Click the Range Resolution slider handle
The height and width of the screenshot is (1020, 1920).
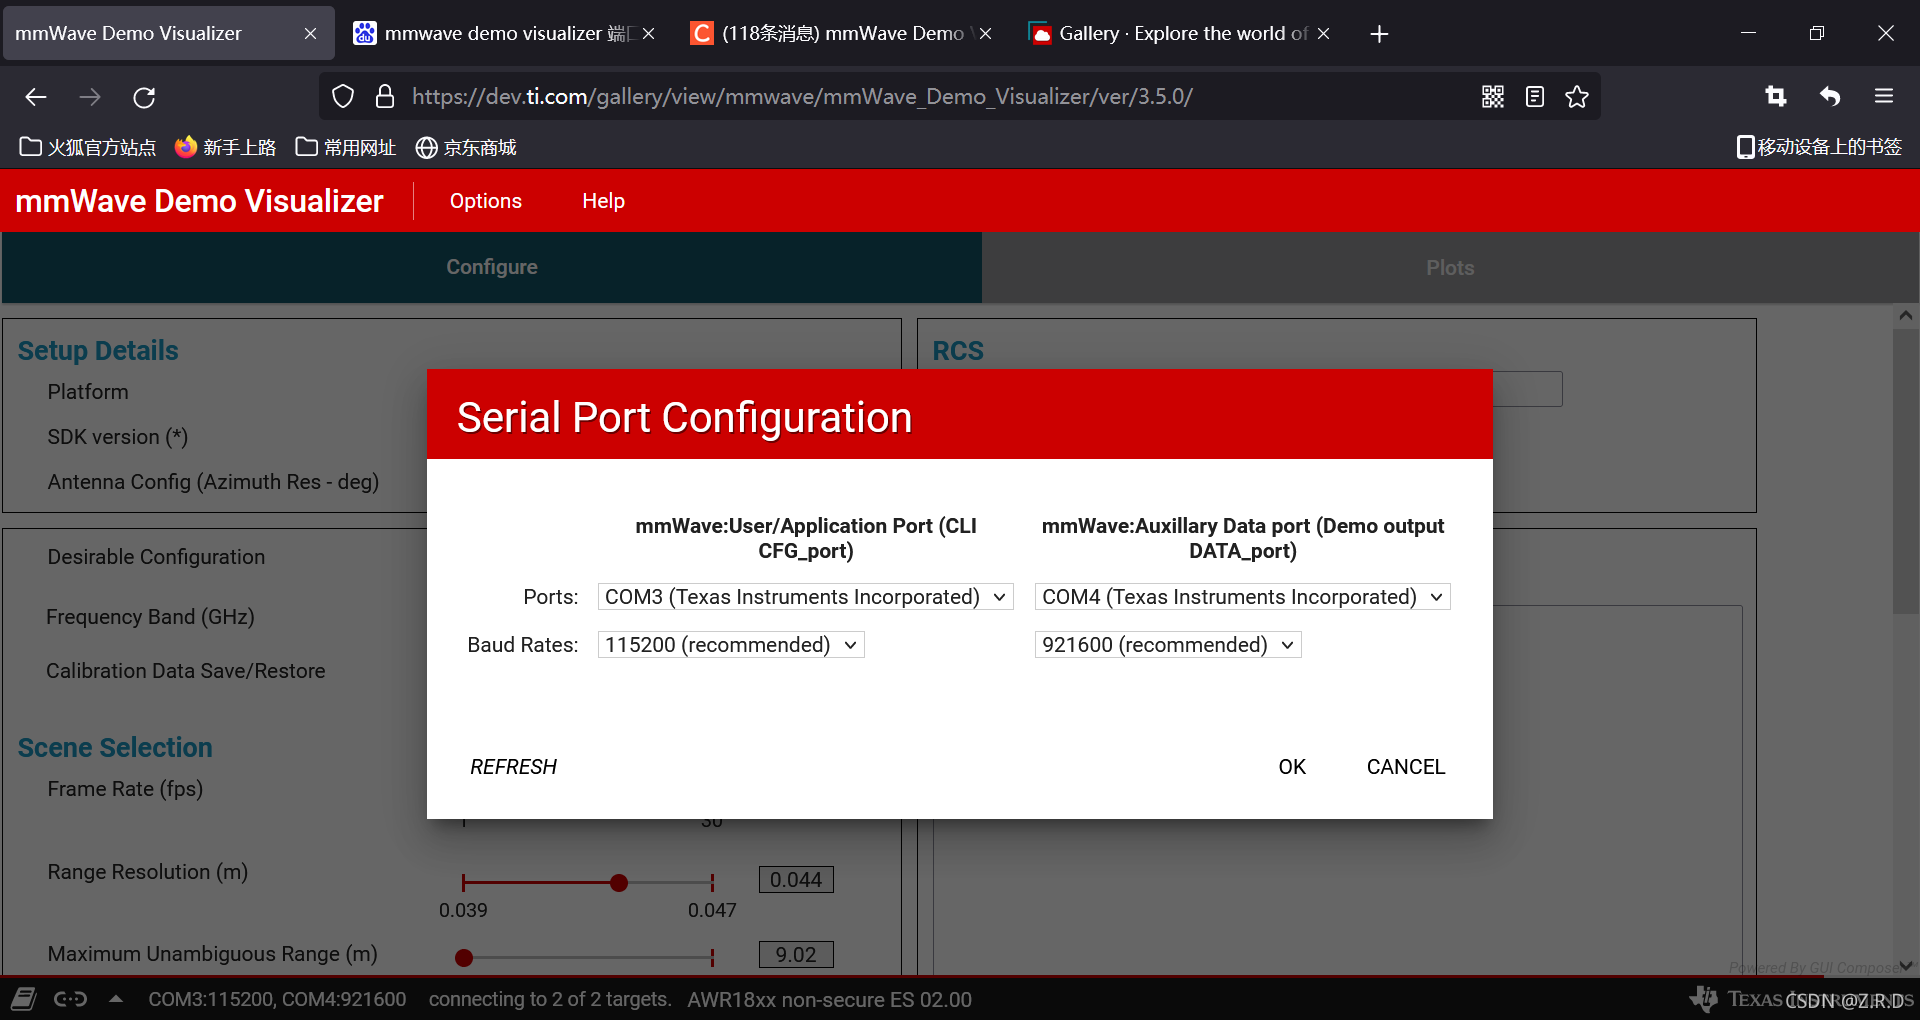coord(619,882)
